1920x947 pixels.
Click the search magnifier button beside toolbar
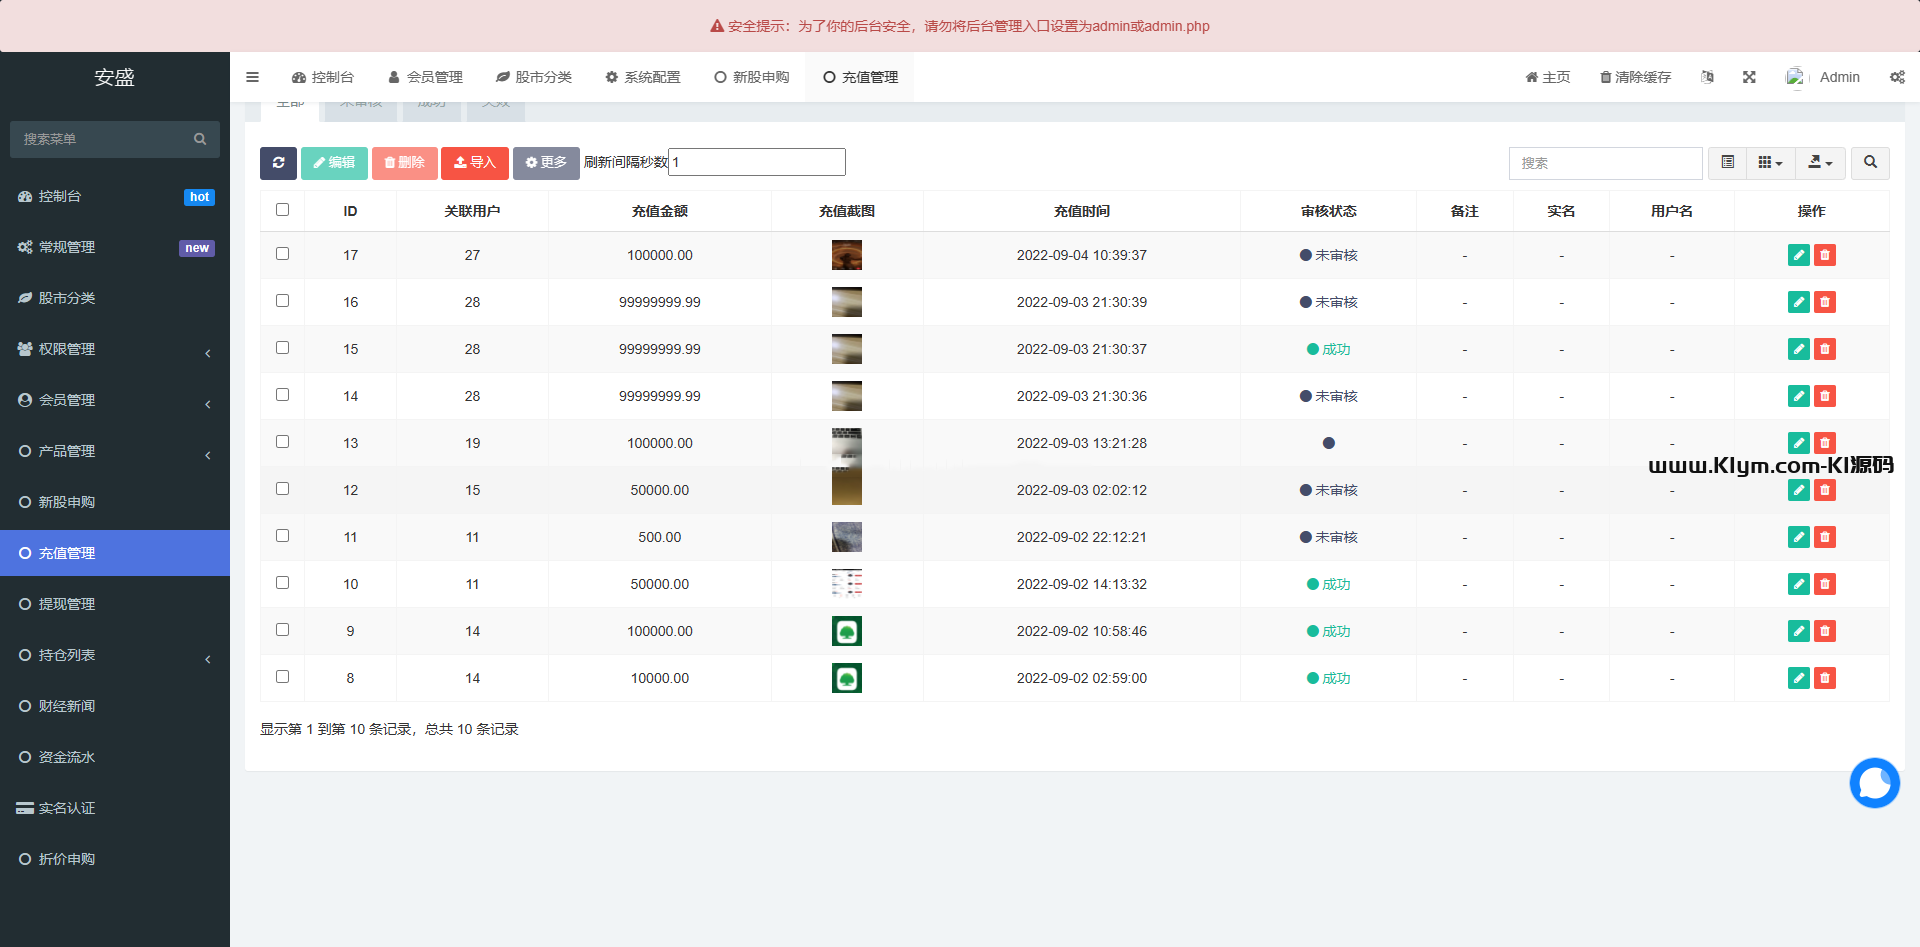(x=1870, y=163)
